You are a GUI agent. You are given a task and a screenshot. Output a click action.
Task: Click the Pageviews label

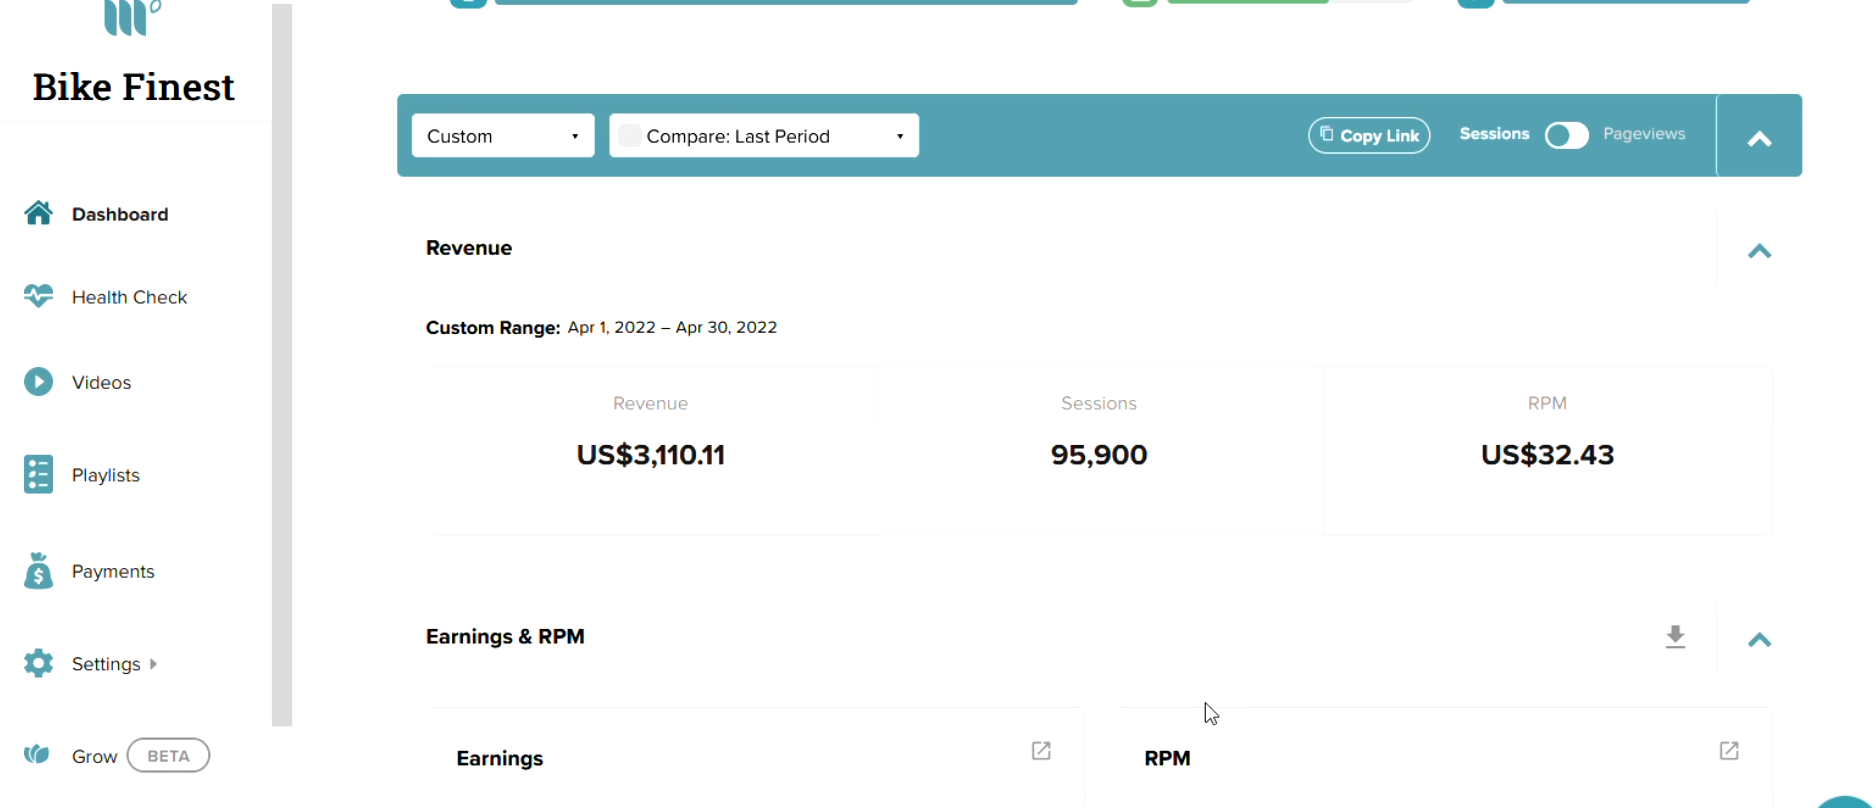(x=1644, y=133)
